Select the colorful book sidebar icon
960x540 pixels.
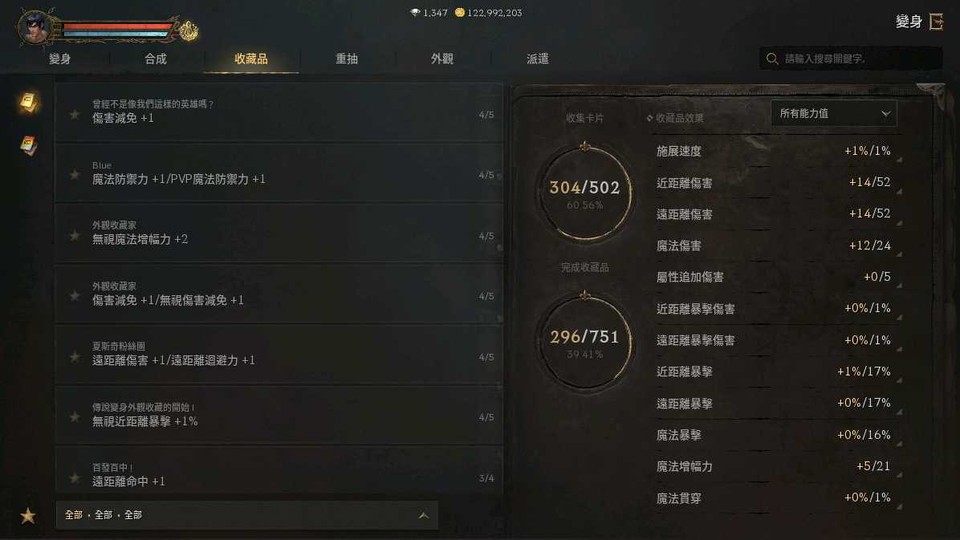click(28, 145)
